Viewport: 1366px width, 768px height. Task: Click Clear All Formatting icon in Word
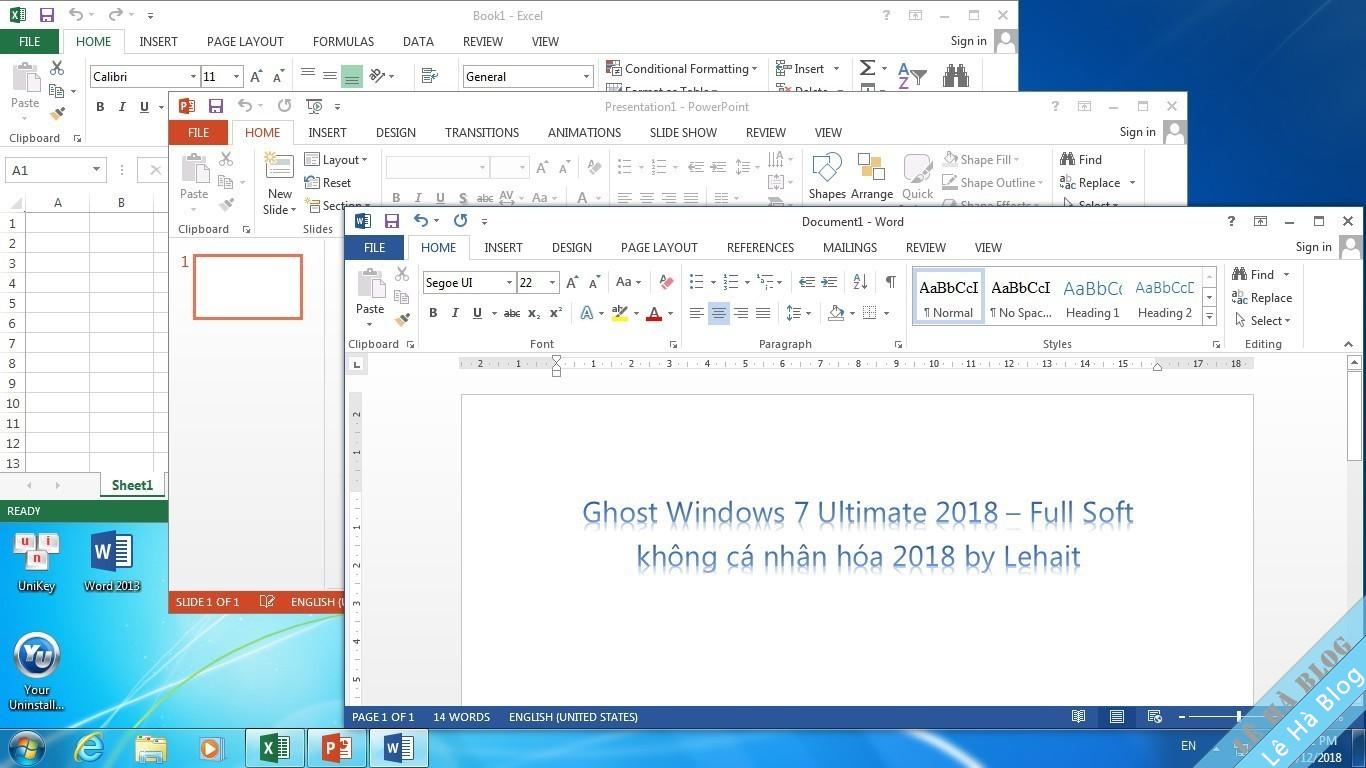coord(666,283)
